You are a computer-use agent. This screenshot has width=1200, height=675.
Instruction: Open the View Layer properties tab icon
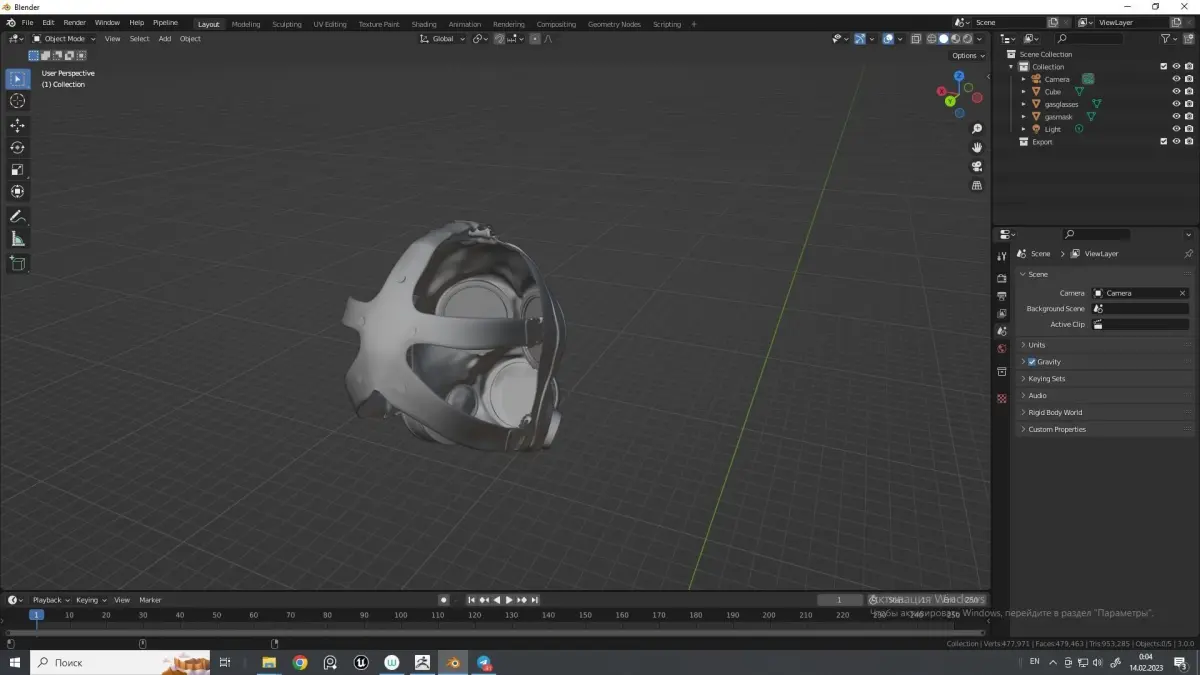(1002, 313)
